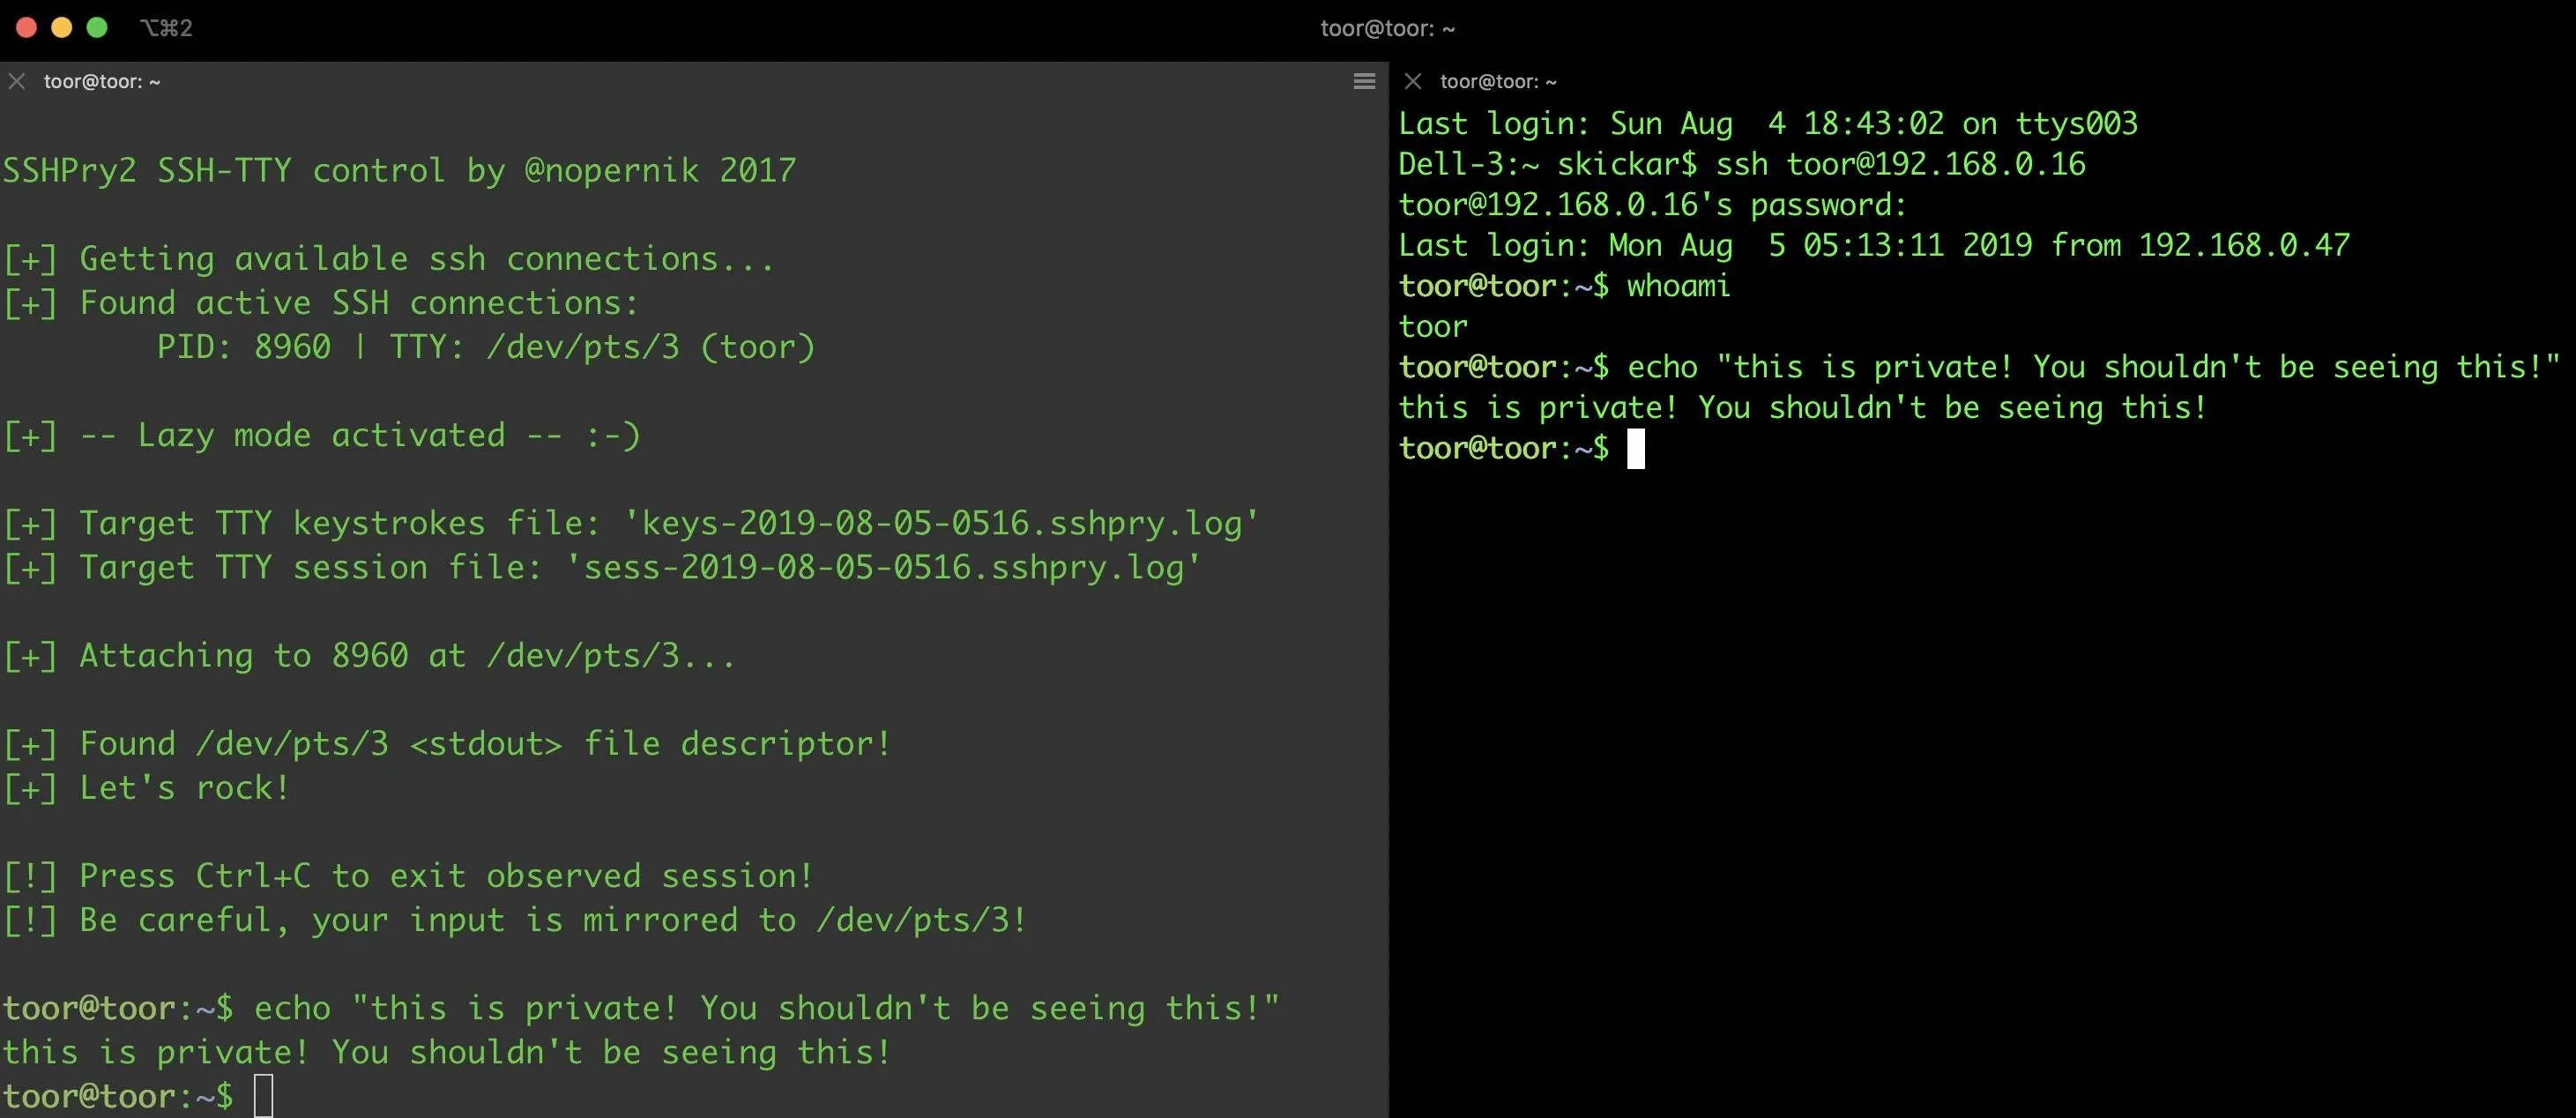Minimize window with the yellow button
The width and height of the screenshot is (2576, 1118).
pos(62,27)
